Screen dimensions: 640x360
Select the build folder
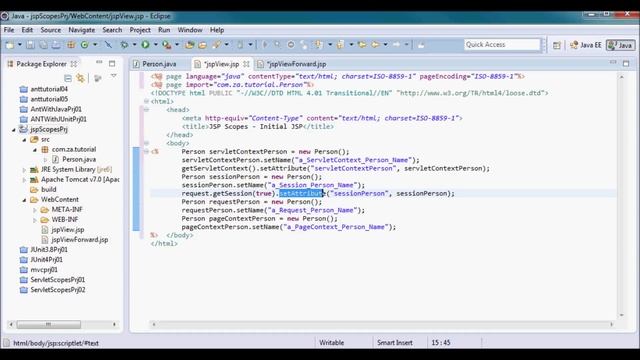pyautogui.click(x=48, y=190)
